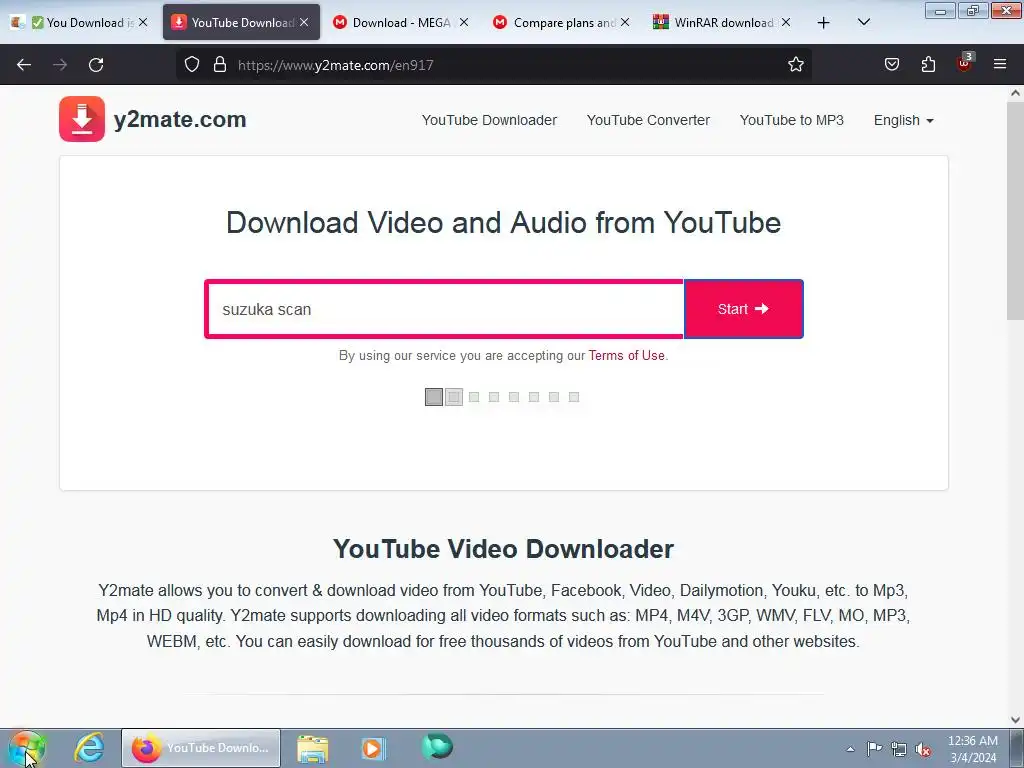The height and width of the screenshot is (768, 1024).
Task: Open the uBlock extension icon with badge
Action: click(965, 63)
